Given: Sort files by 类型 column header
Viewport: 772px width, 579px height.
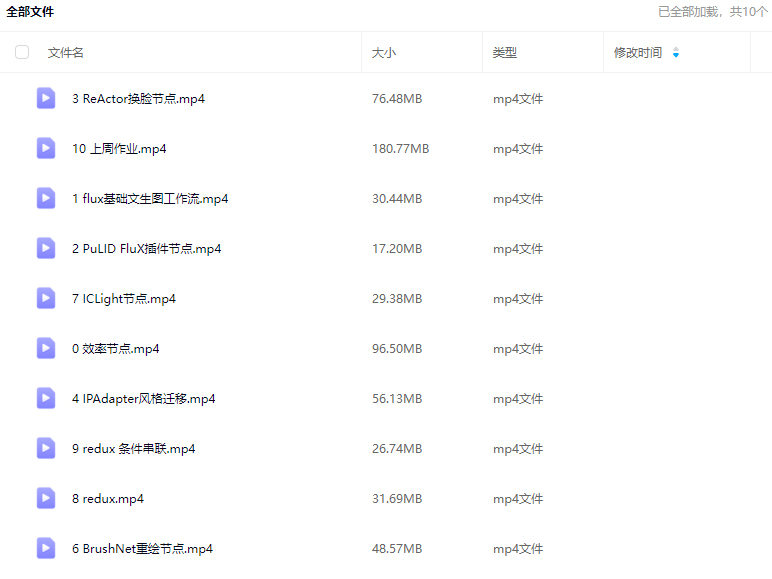Looking at the screenshot, I should coord(505,53).
